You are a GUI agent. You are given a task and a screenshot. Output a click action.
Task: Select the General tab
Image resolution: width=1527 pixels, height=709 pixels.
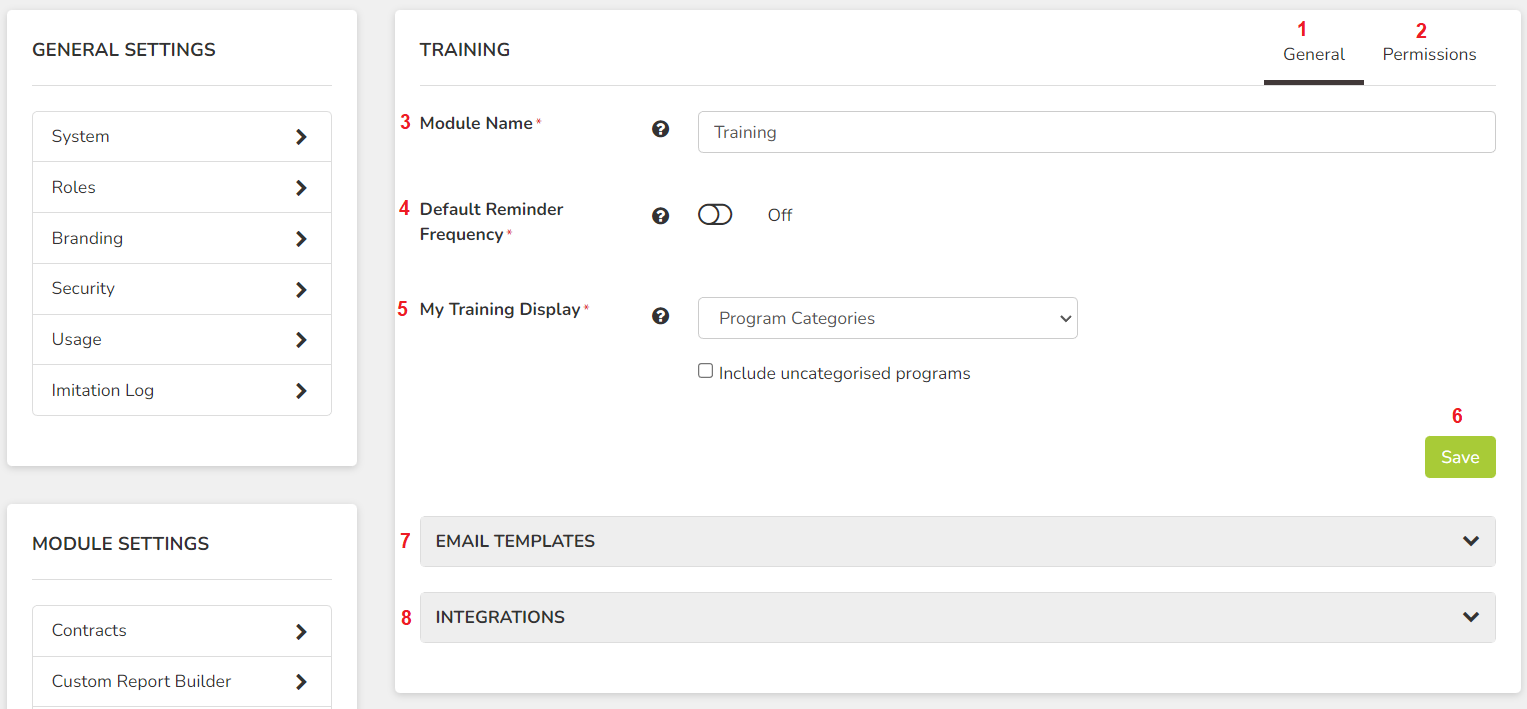point(1314,54)
